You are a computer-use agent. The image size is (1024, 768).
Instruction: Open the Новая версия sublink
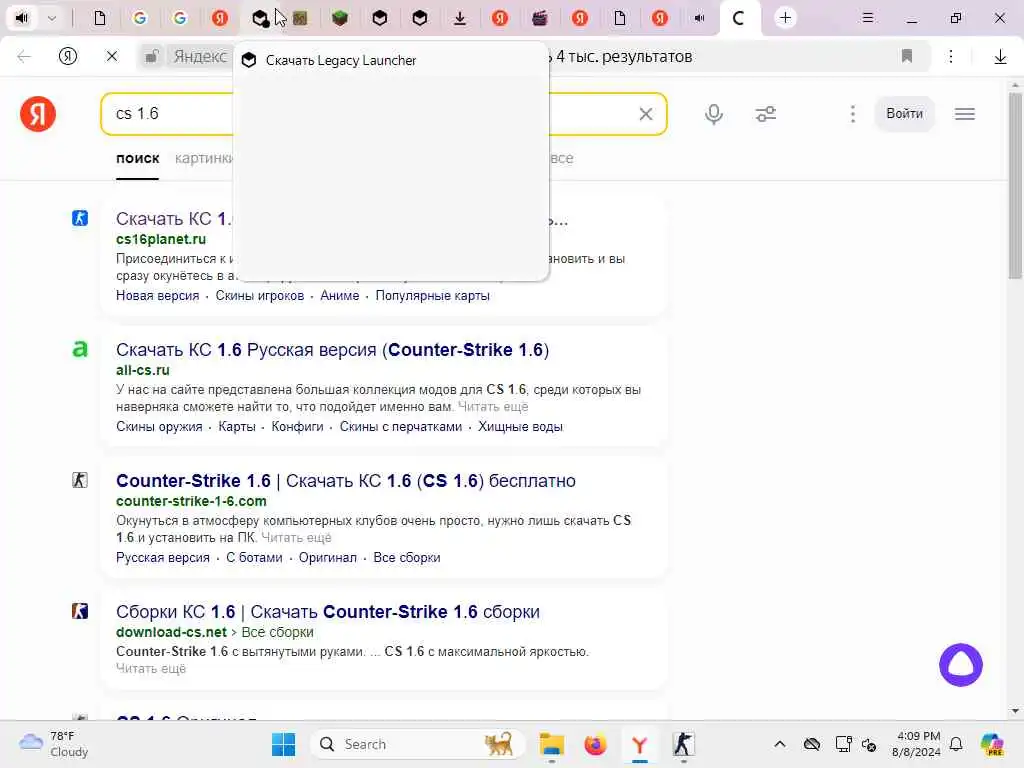[x=157, y=295]
